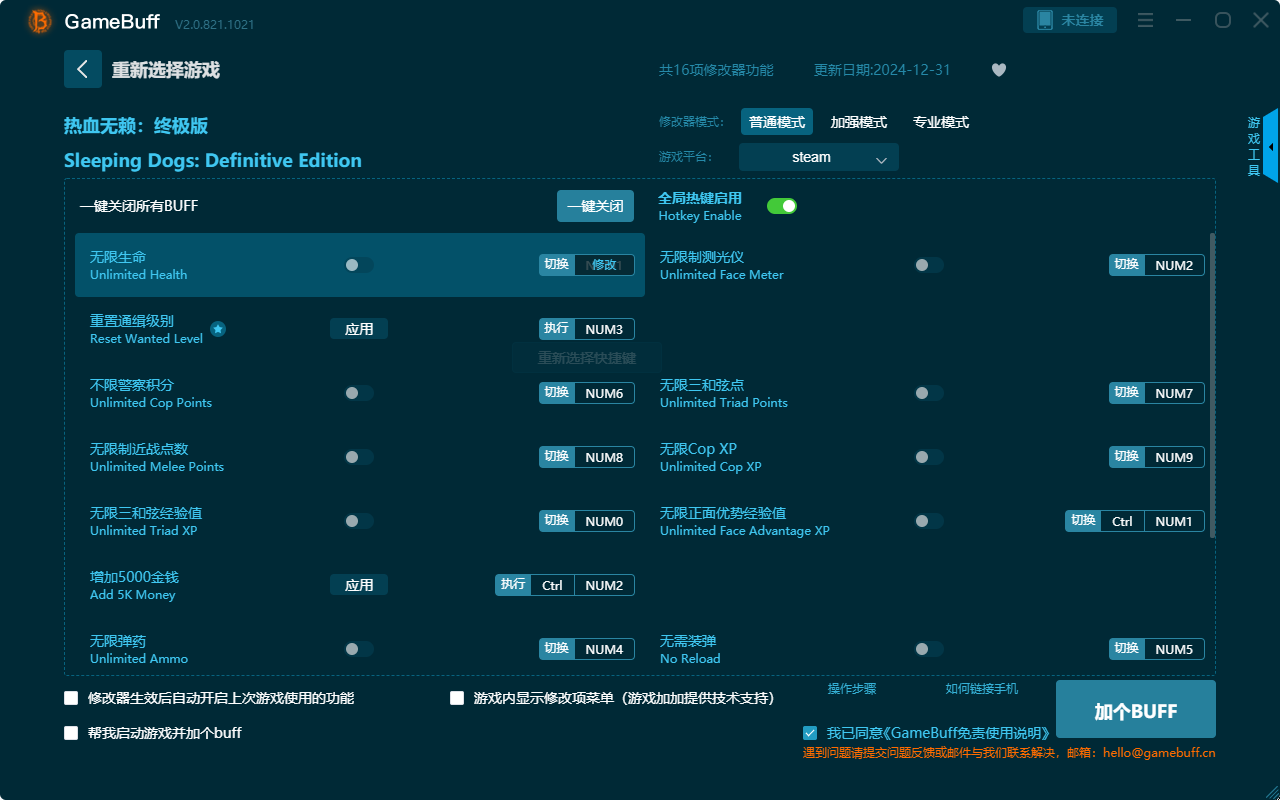Click the heart favorite icon
1280x800 pixels.
click(998, 70)
